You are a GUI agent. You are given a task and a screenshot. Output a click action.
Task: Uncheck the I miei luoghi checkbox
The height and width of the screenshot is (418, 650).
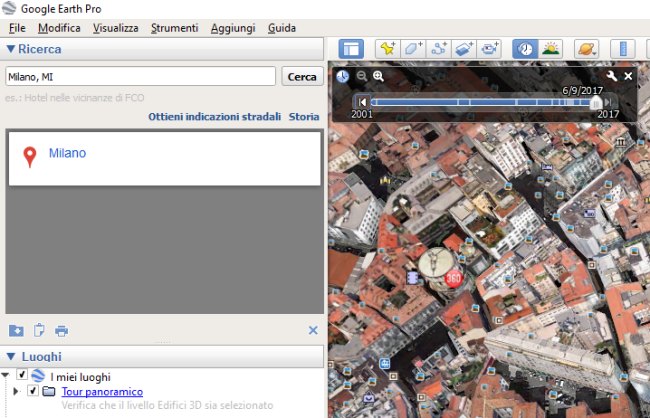click(22, 375)
